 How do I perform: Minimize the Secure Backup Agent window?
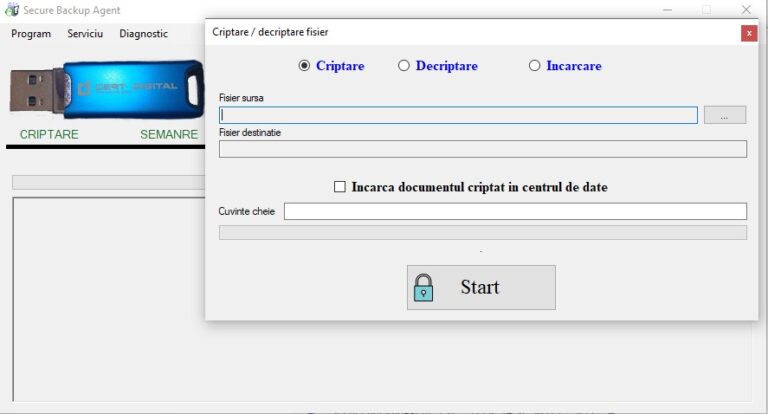coord(667,10)
